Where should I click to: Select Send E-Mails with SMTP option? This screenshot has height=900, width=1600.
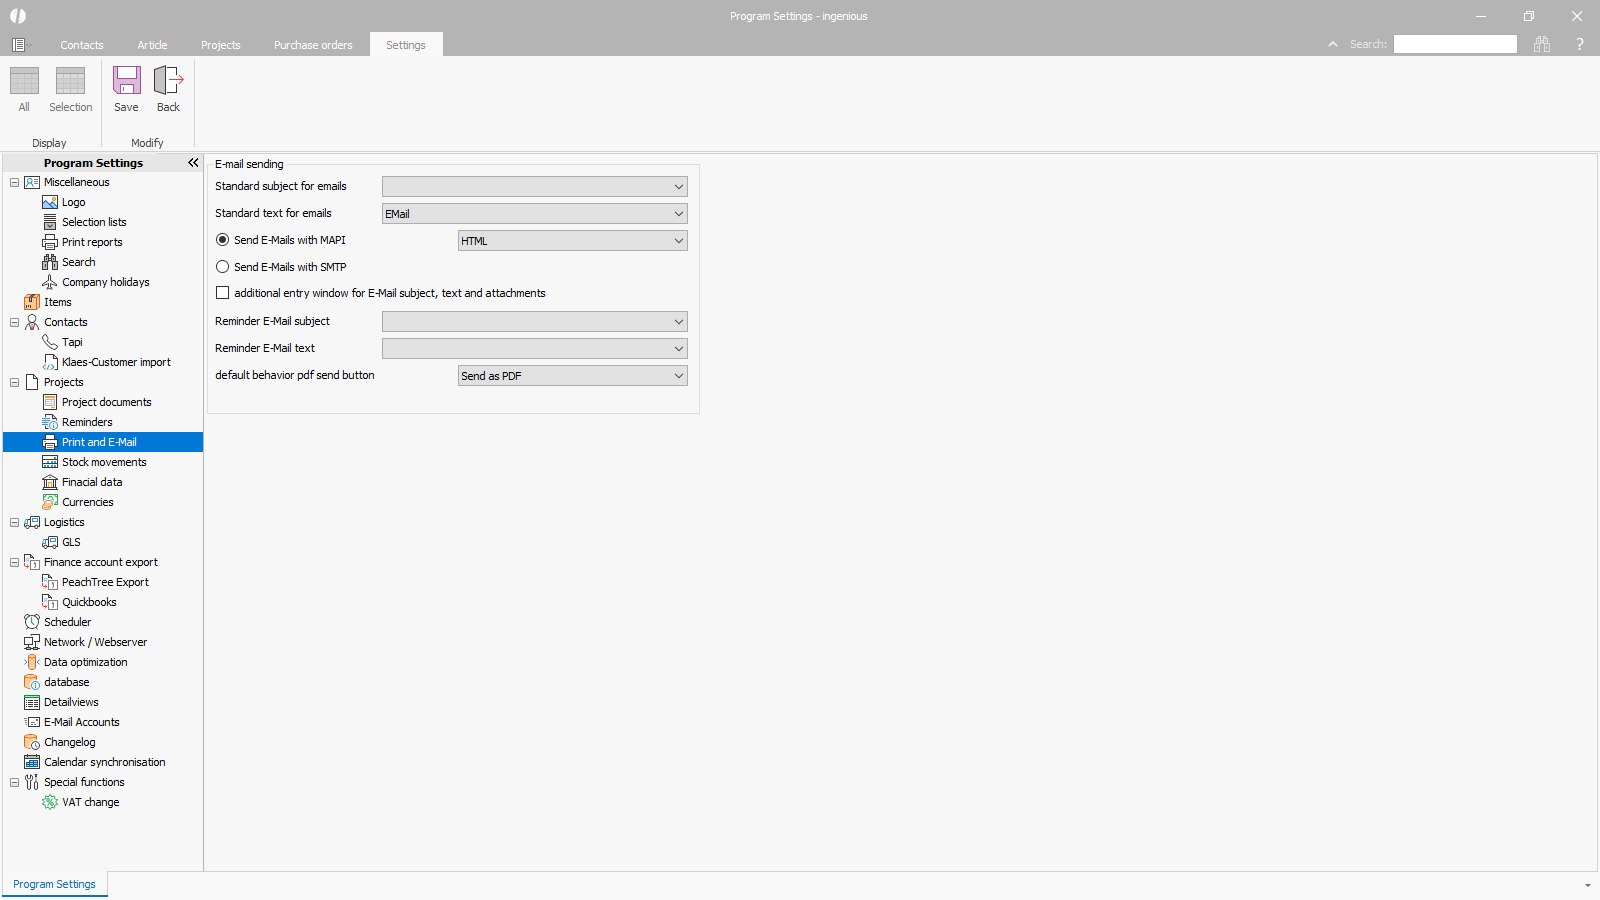point(223,267)
